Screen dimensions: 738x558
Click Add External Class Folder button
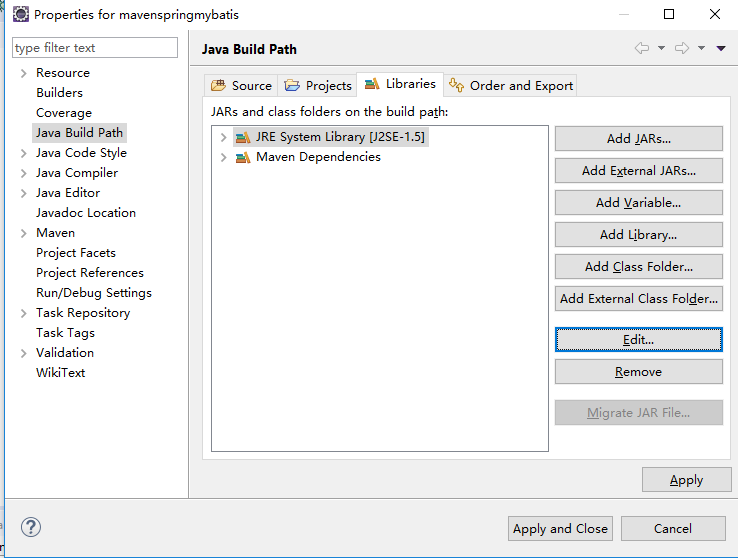[x=639, y=298]
